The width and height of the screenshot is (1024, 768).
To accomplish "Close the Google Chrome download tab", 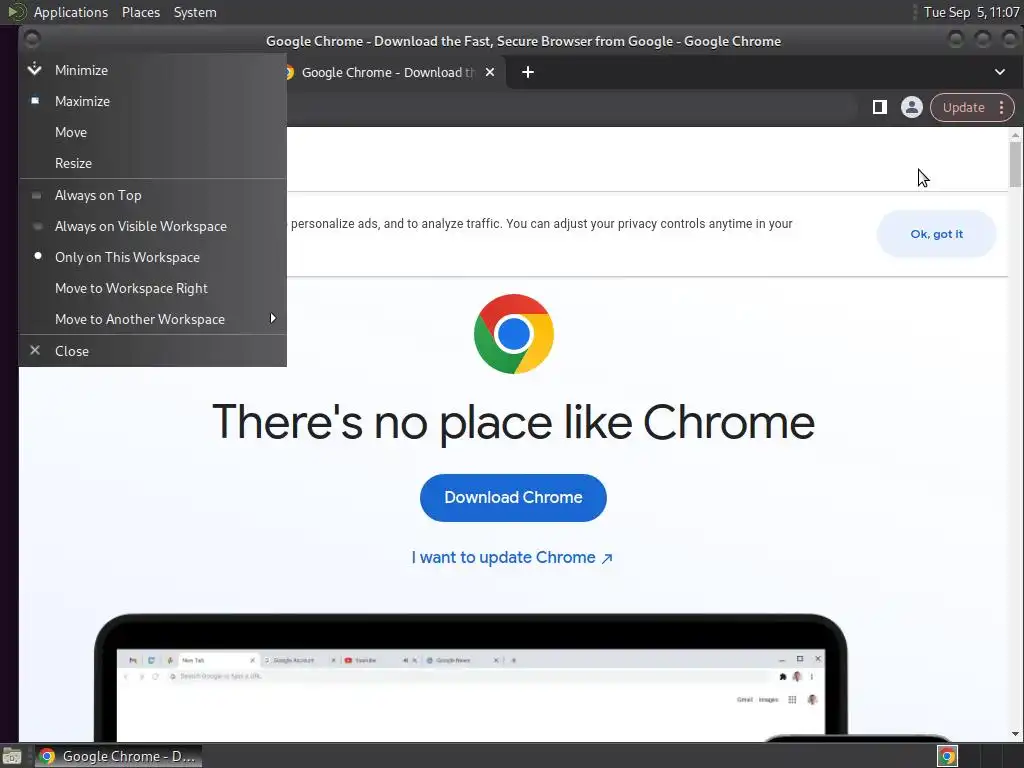I will 490,72.
